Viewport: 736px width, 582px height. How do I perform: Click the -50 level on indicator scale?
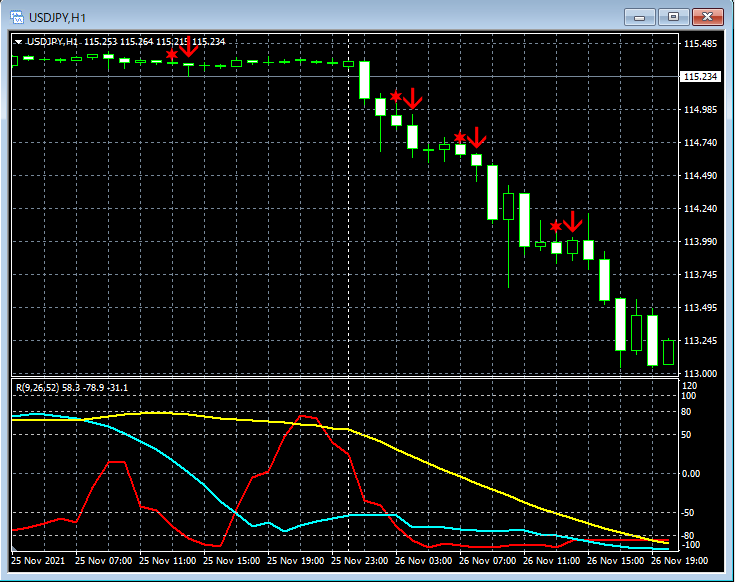coord(688,513)
